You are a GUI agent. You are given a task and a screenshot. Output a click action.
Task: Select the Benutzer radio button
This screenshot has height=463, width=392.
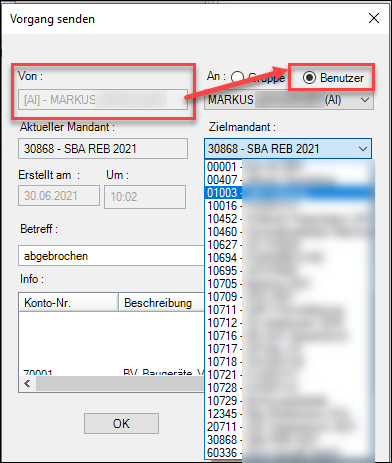click(309, 78)
